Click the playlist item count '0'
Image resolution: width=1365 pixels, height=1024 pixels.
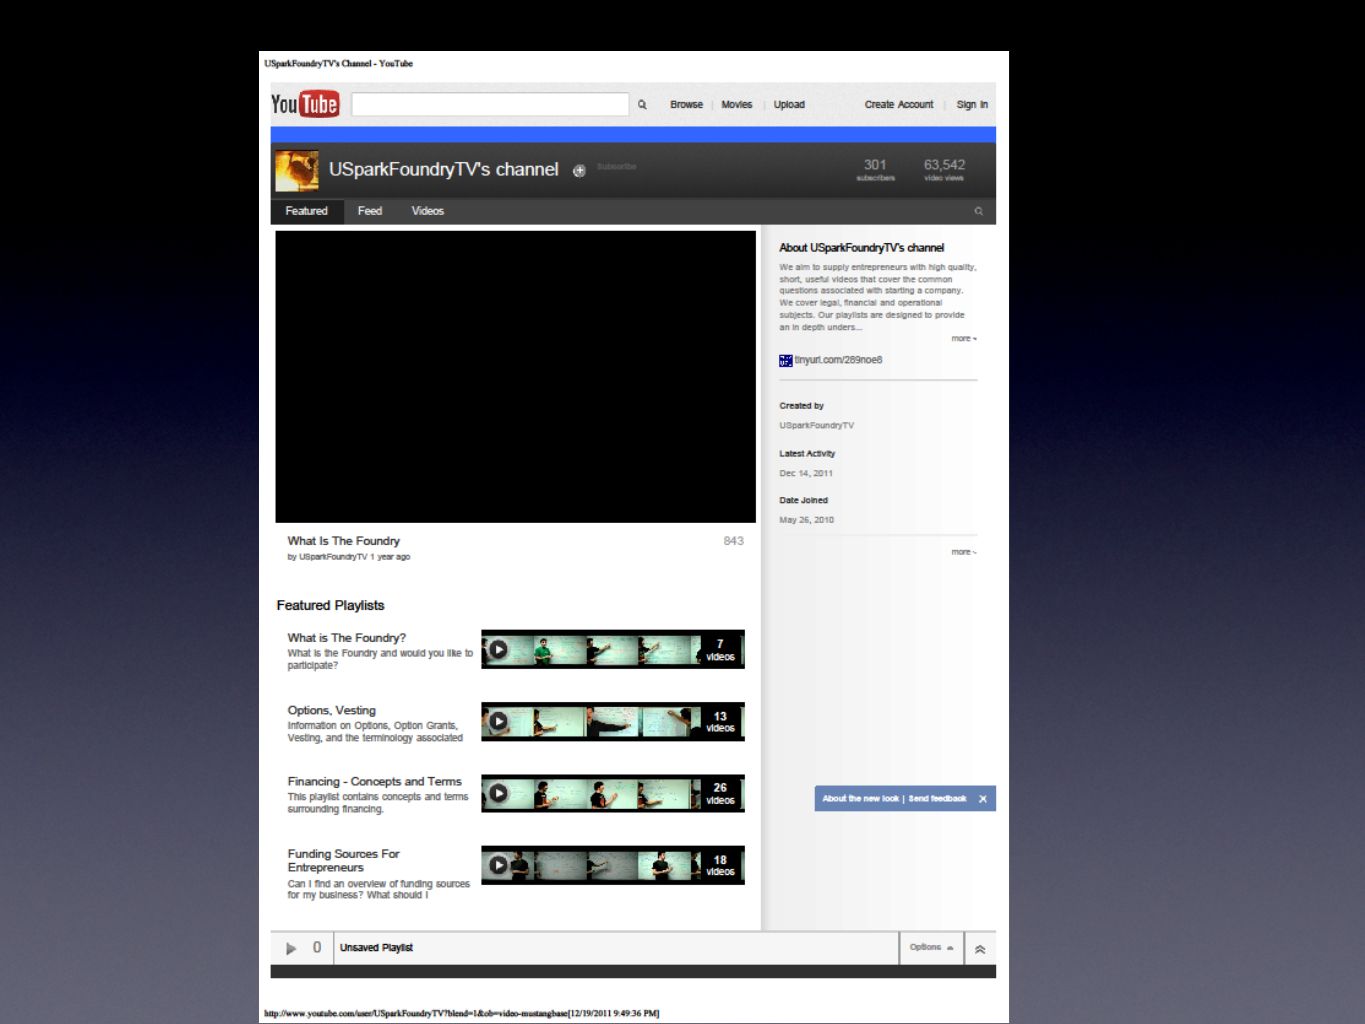point(317,948)
